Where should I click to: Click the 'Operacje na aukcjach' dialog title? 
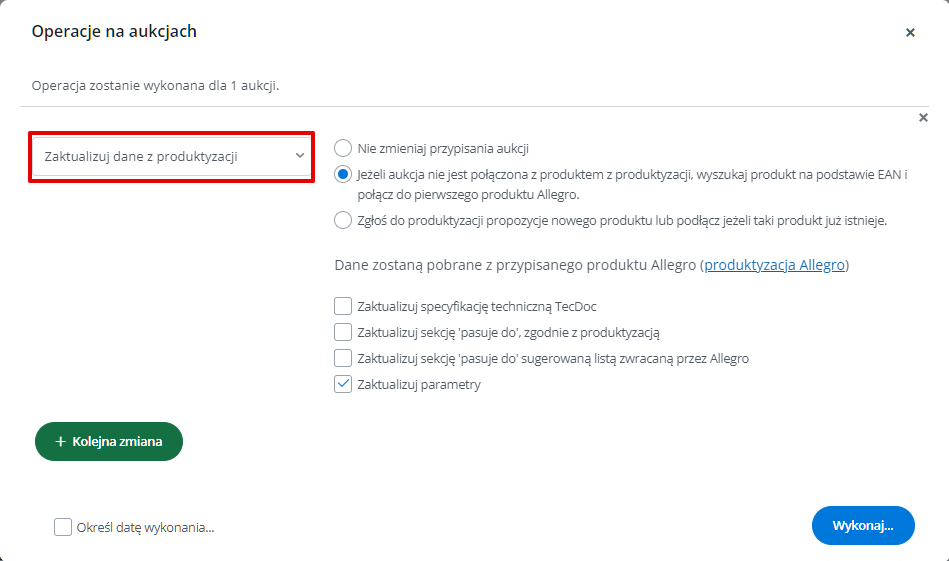pyautogui.click(x=114, y=31)
